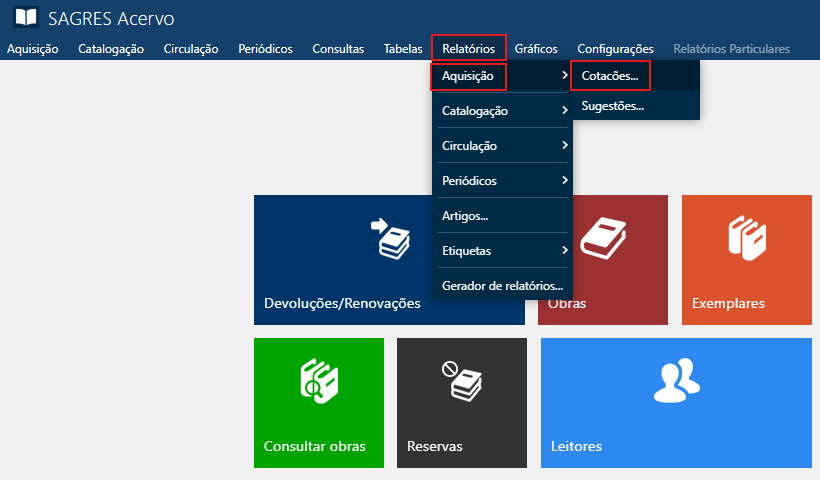This screenshot has height=480, width=820.
Task: Click the SAGRES Acervo book logo icon
Action: [25, 17]
